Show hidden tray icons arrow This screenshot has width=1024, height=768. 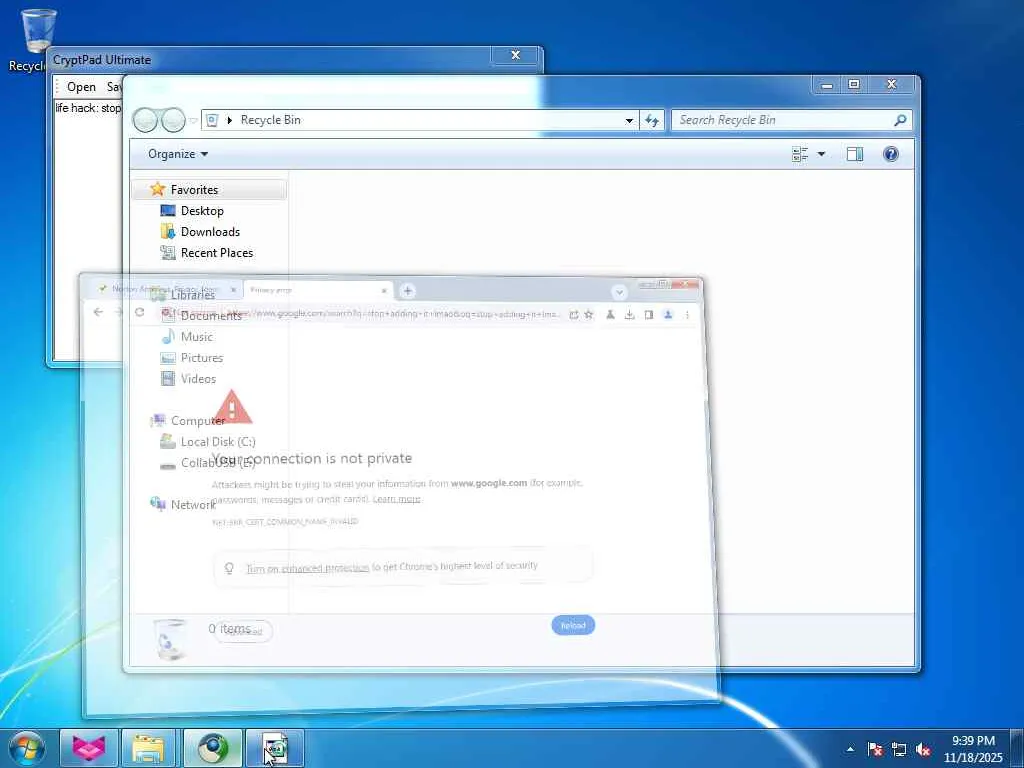pyautogui.click(x=850, y=749)
